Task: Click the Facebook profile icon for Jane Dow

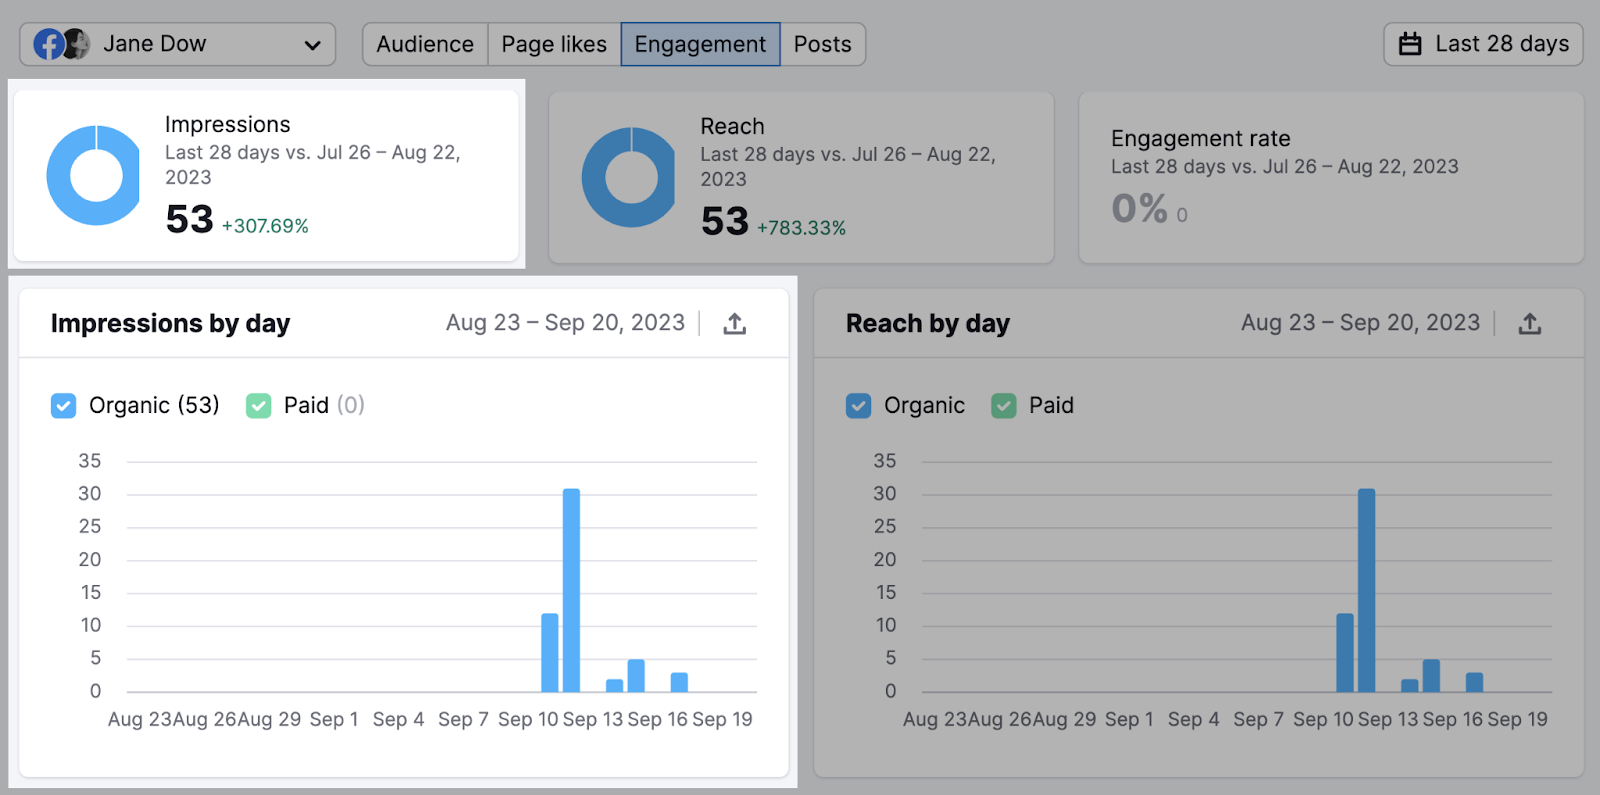Action: tap(48, 44)
